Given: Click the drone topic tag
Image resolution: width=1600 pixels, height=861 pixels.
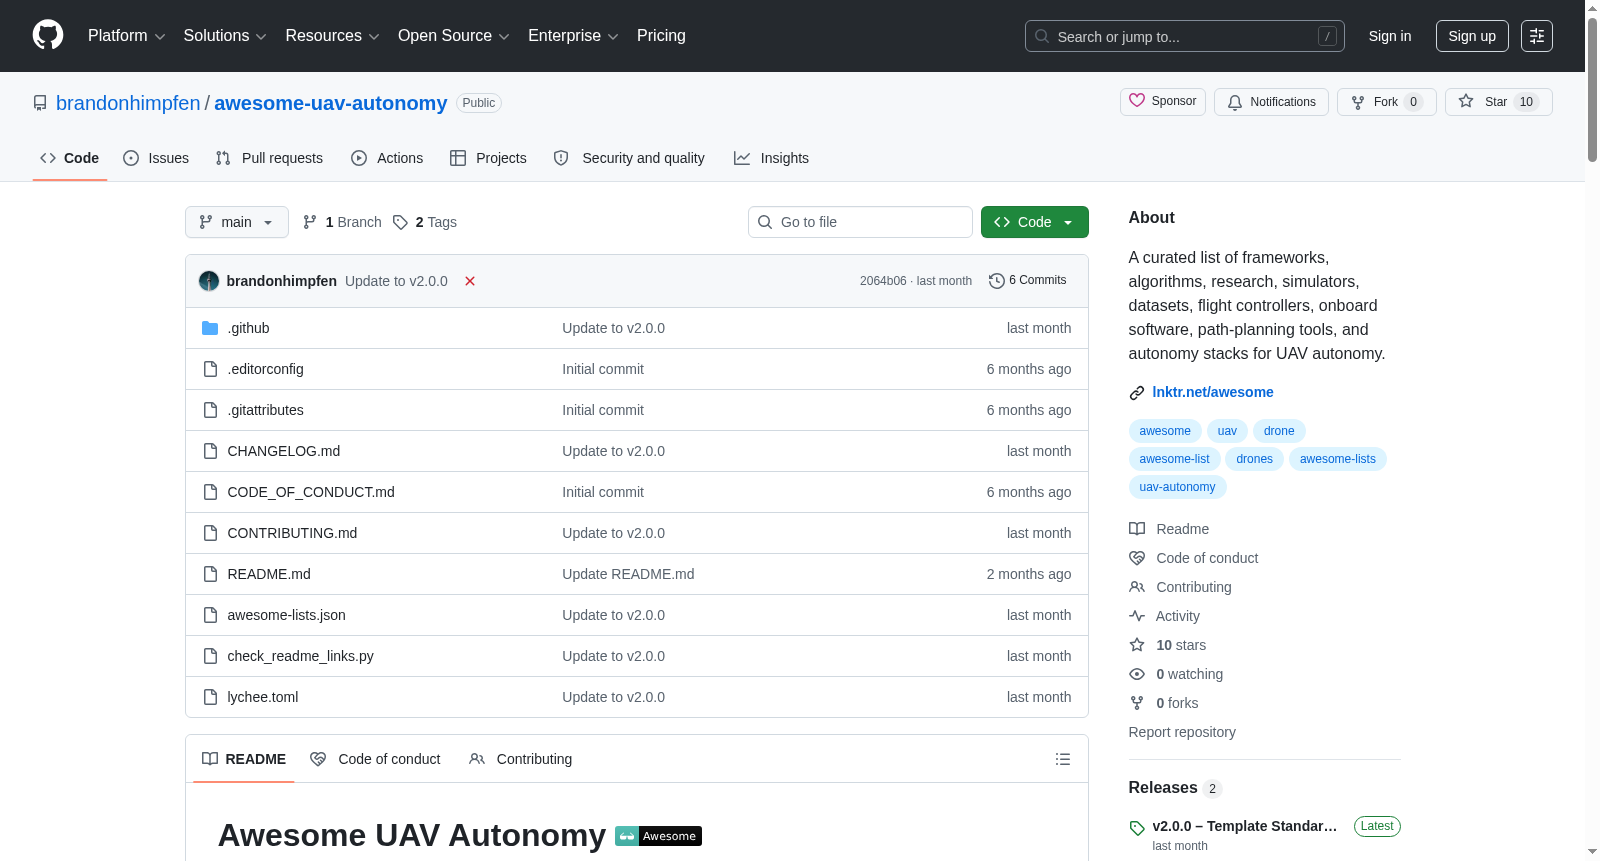Looking at the screenshot, I should pyautogui.click(x=1279, y=431).
